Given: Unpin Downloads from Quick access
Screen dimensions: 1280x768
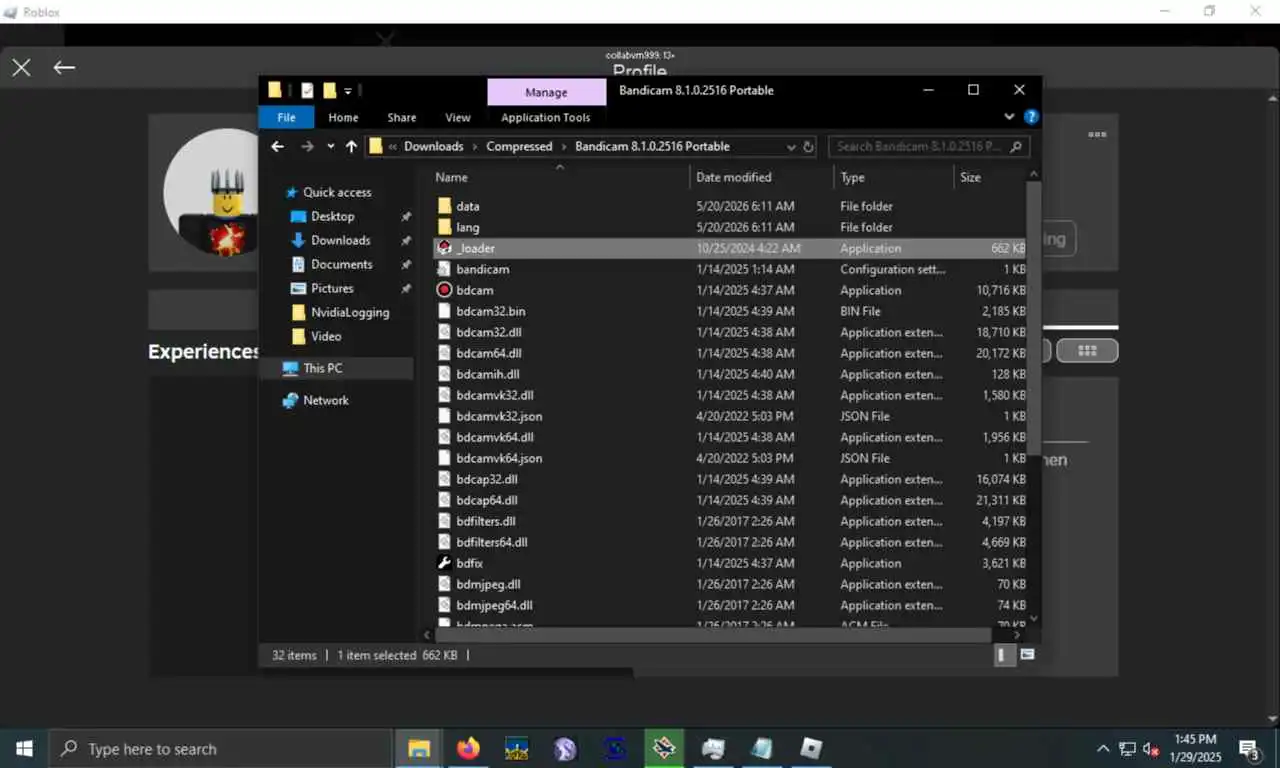Looking at the screenshot, I should (406, 240).
